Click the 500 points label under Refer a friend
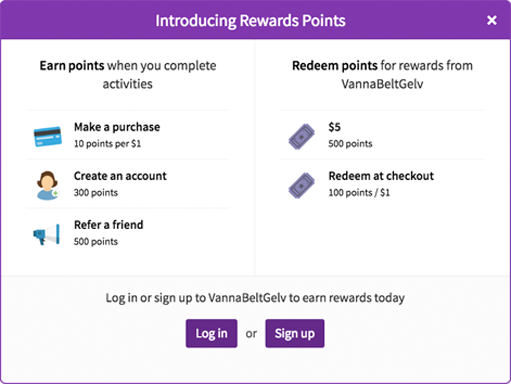This screenshot has width=511, height=384. 96,242
